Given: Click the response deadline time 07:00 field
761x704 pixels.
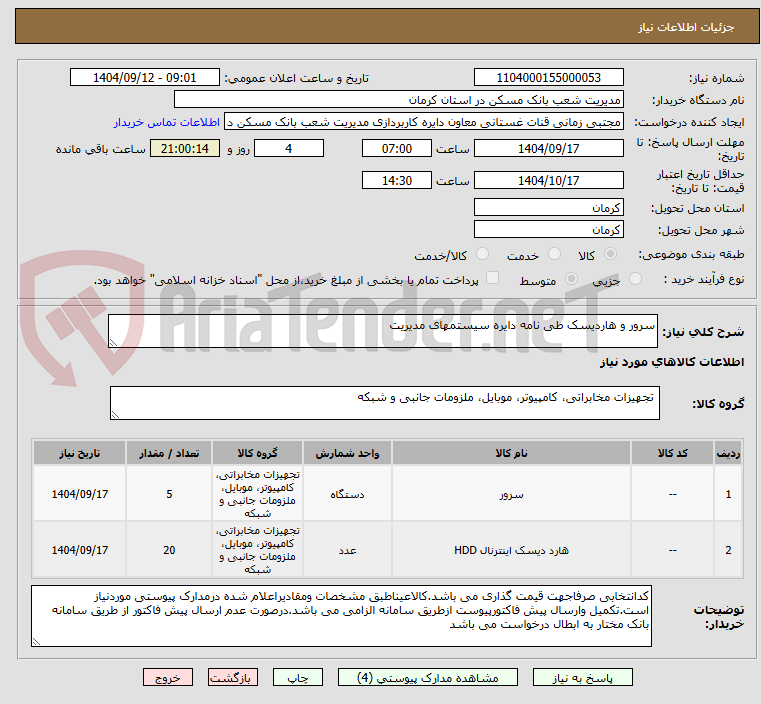Looking at the screenshot, I should click(397, 148).
